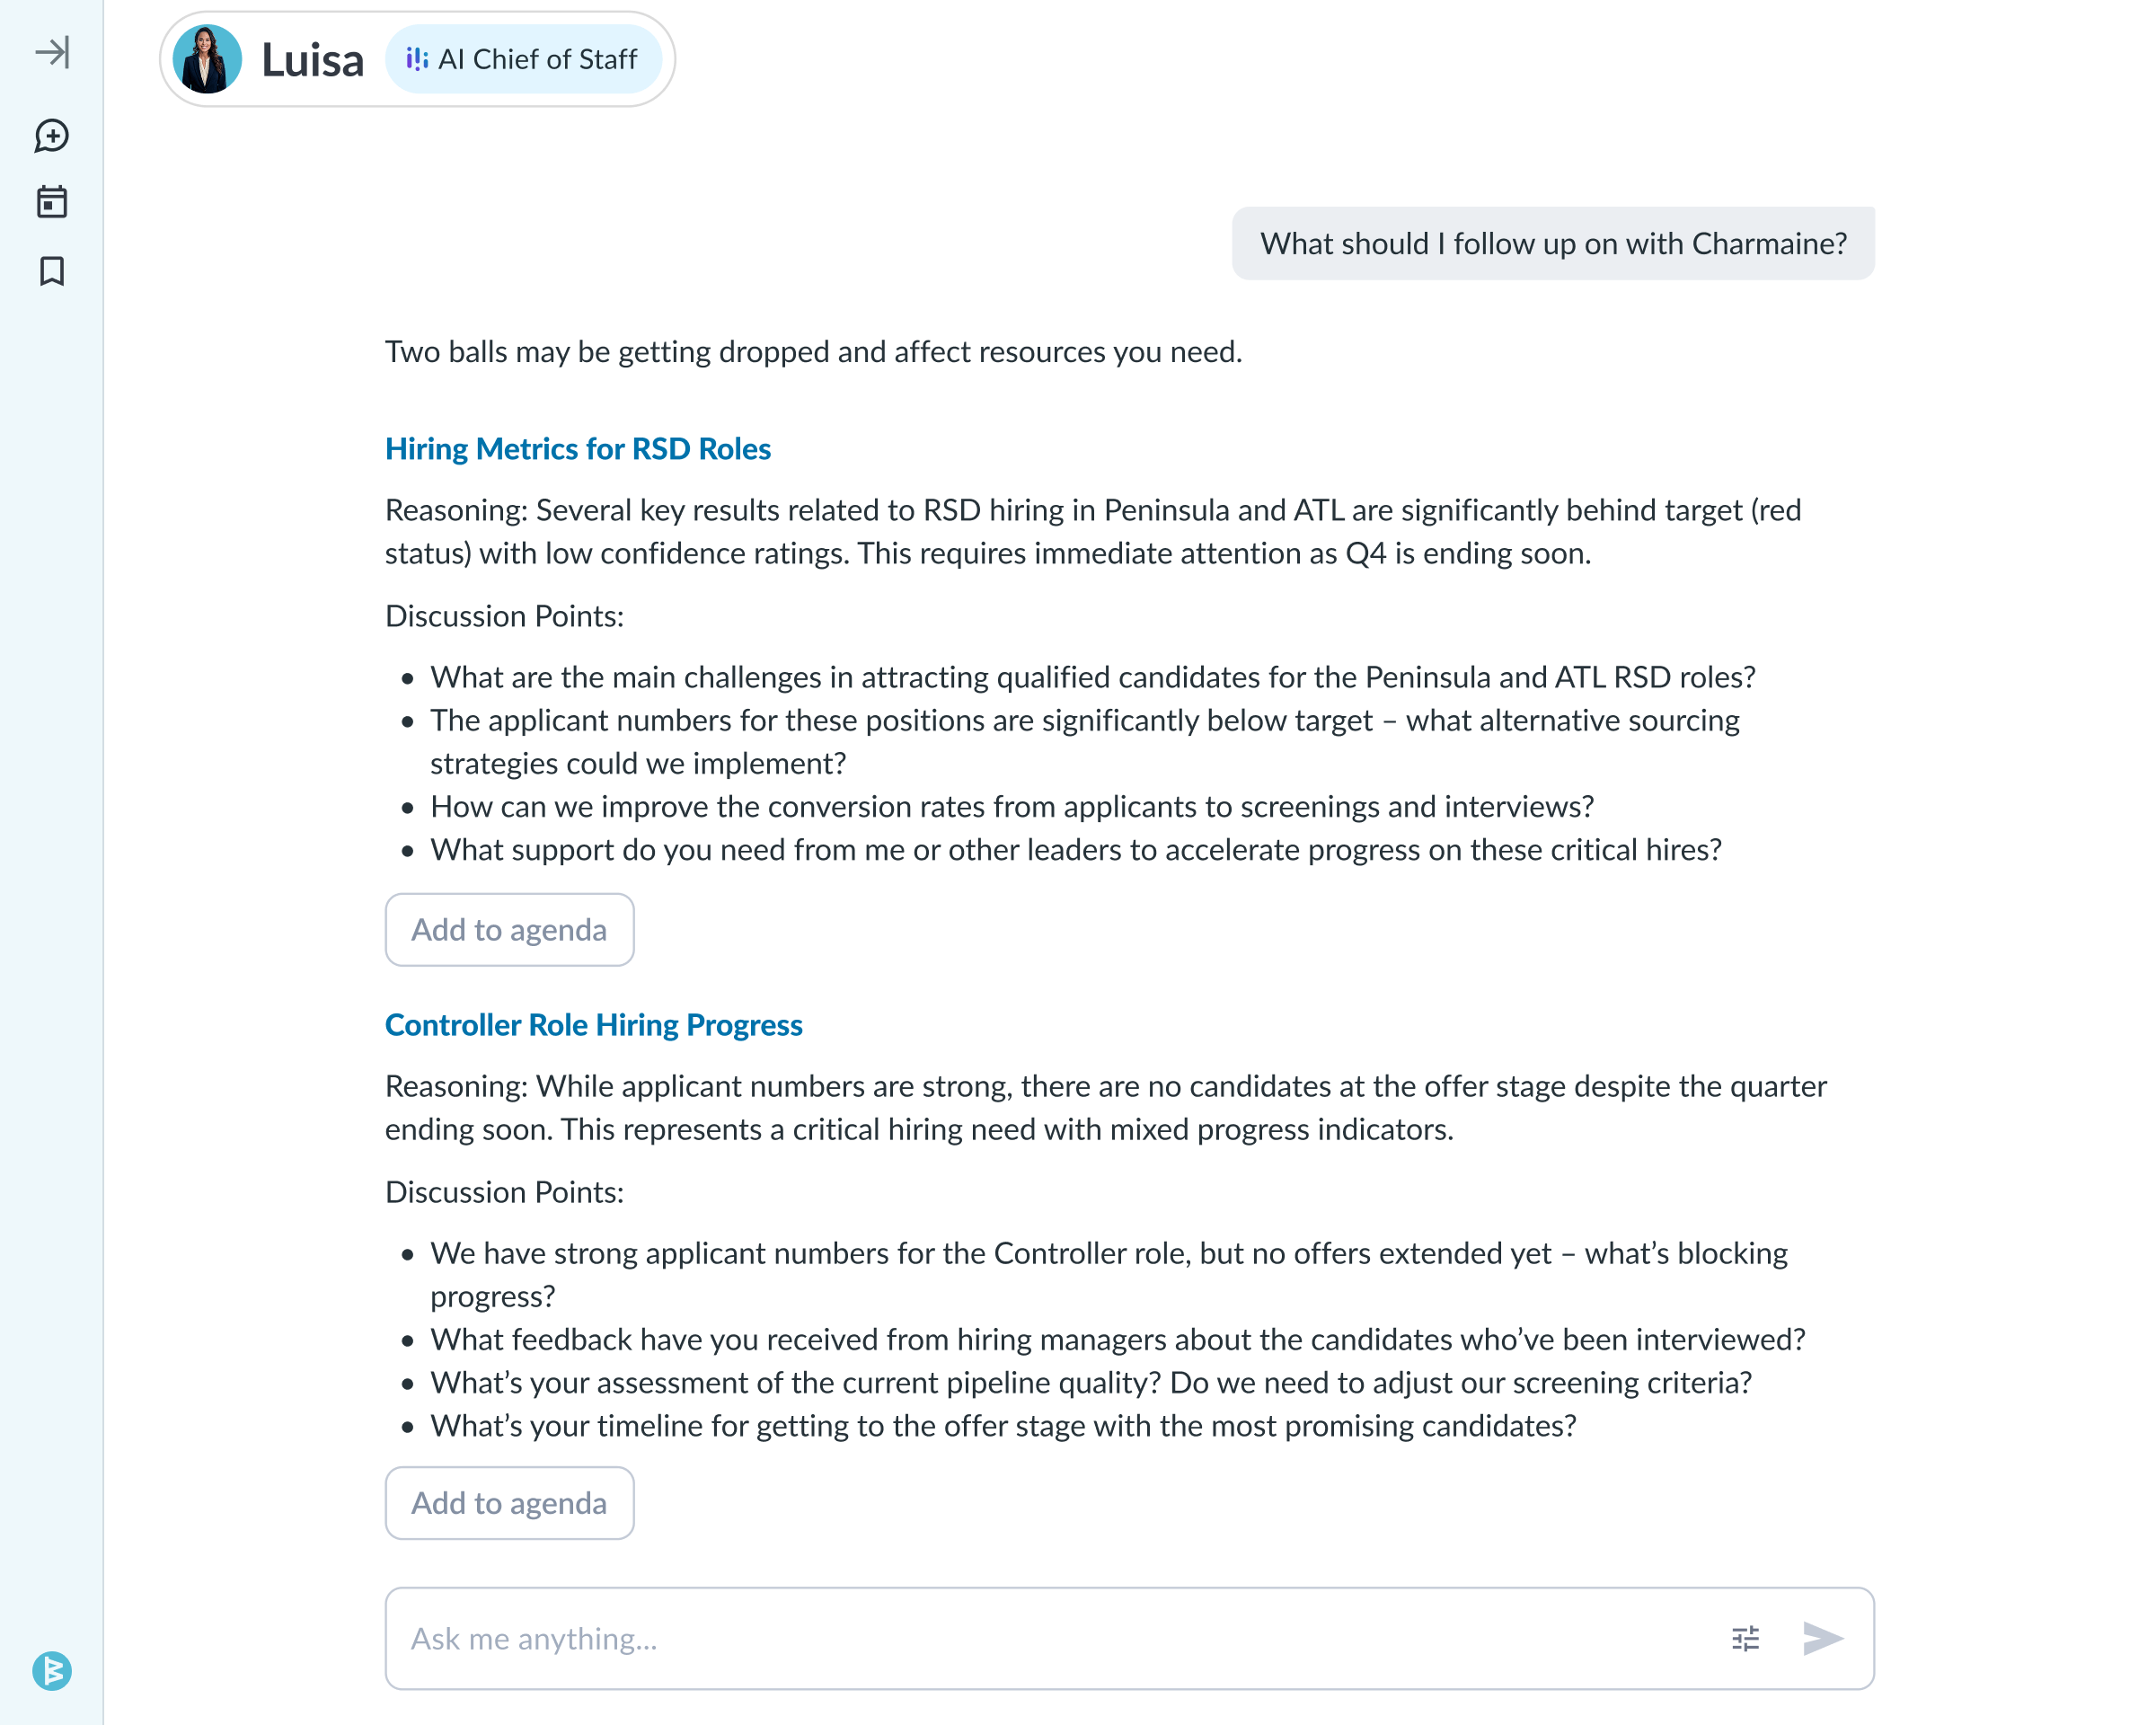Click Luisa's profile avatar
Screen dimensions: 2156x1725
(210, 59)
